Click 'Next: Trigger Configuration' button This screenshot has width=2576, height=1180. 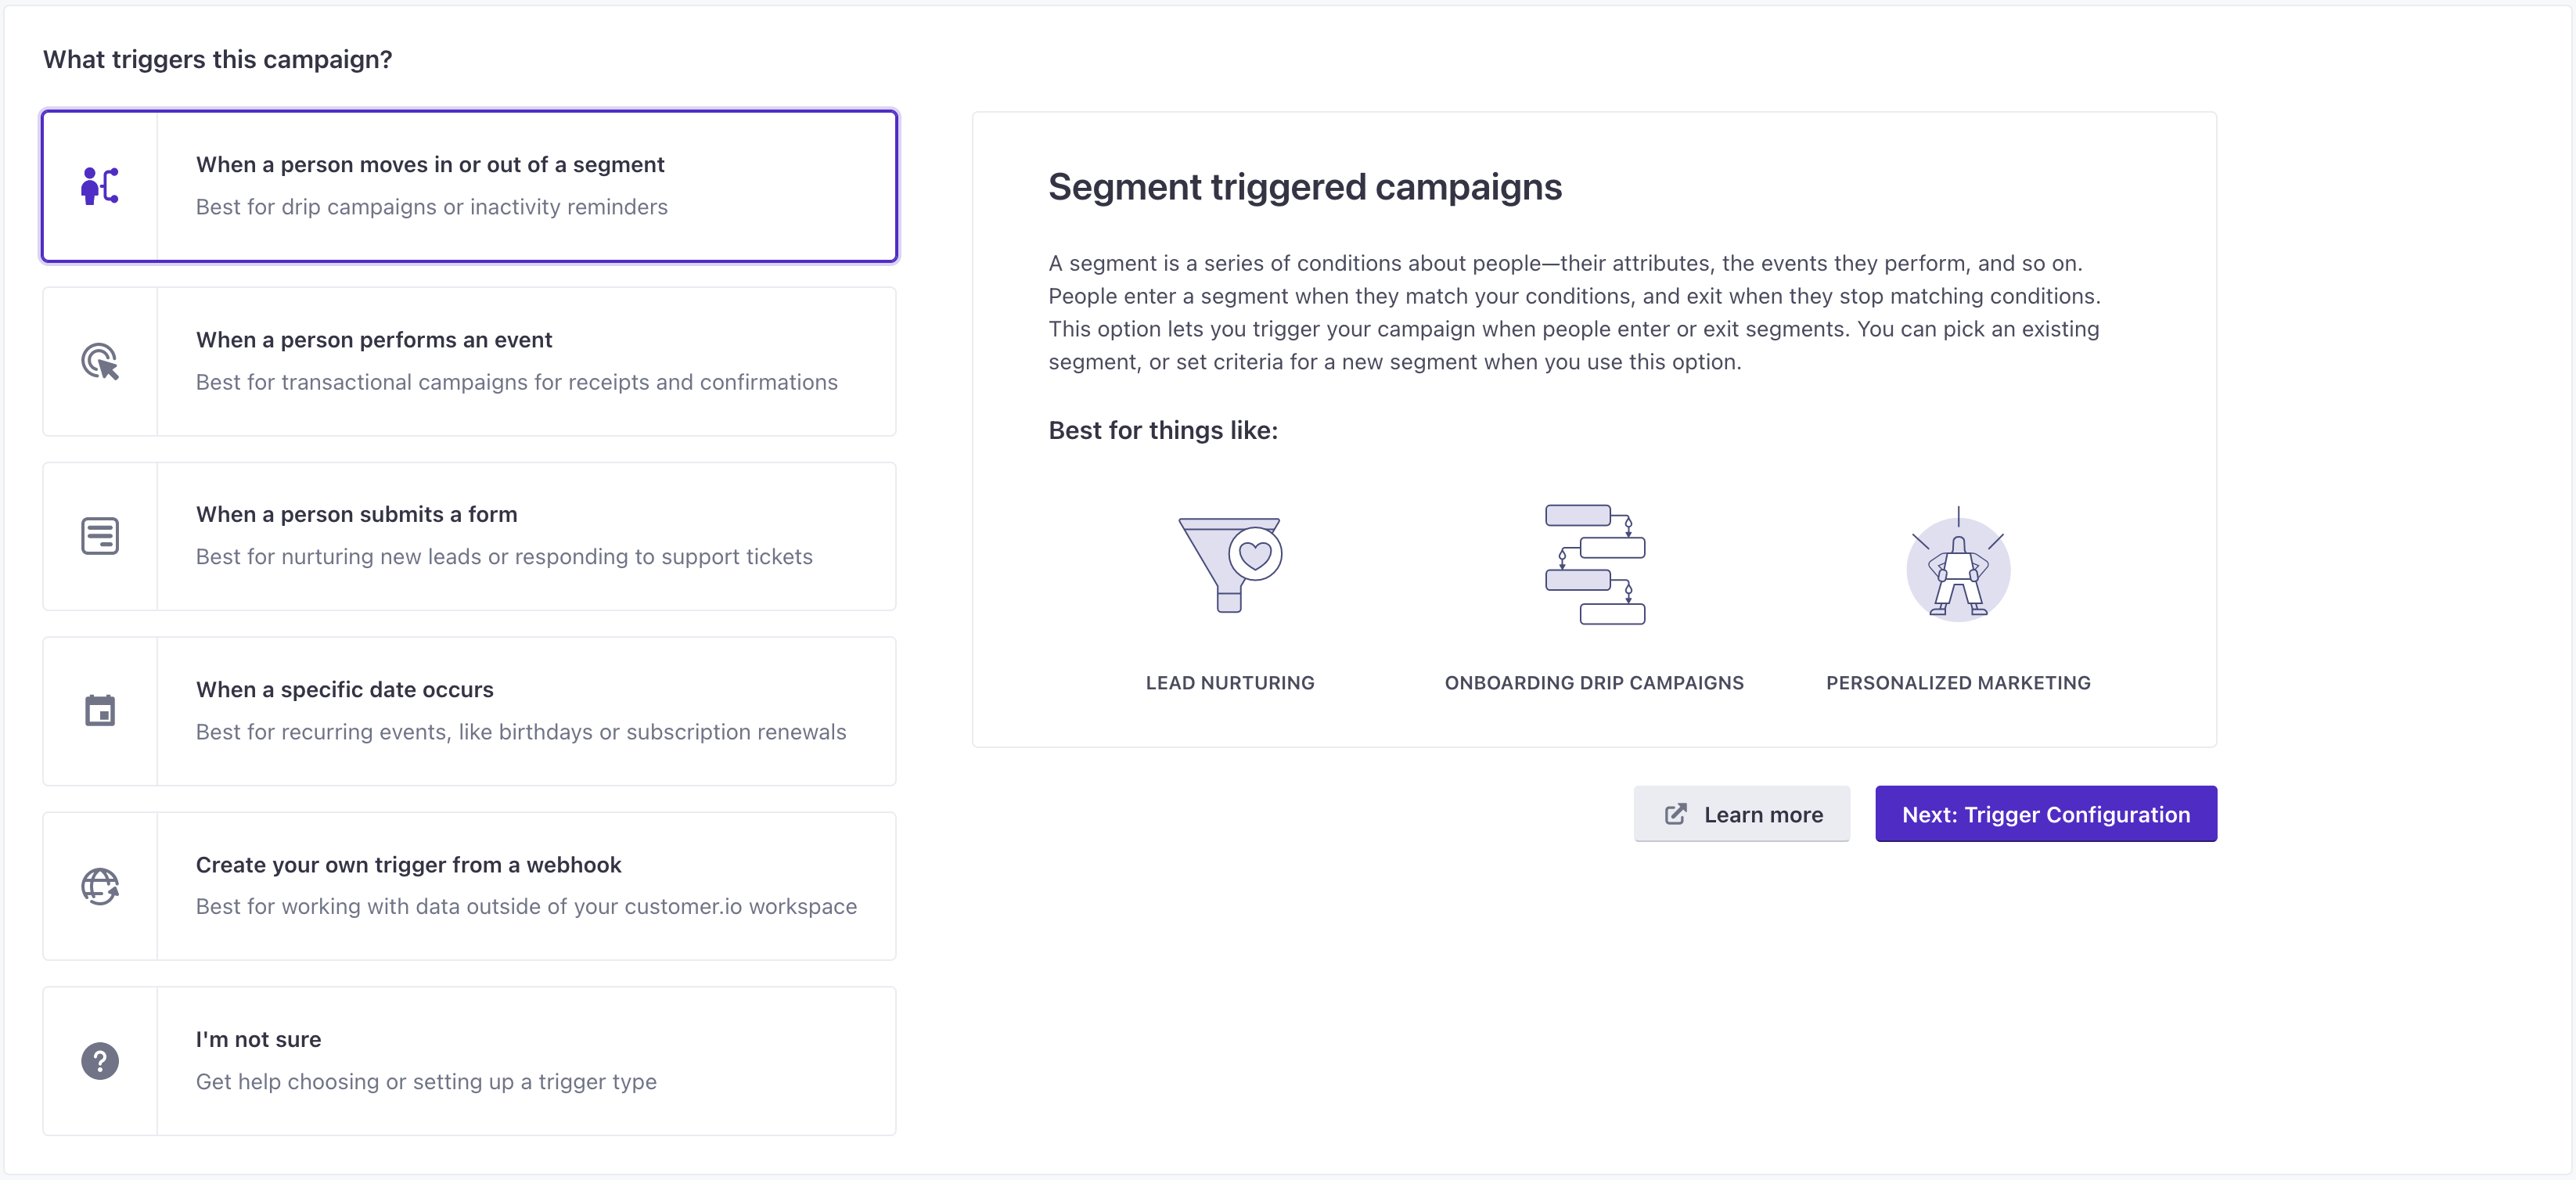pyautogui.click(x=2047, y=814)
